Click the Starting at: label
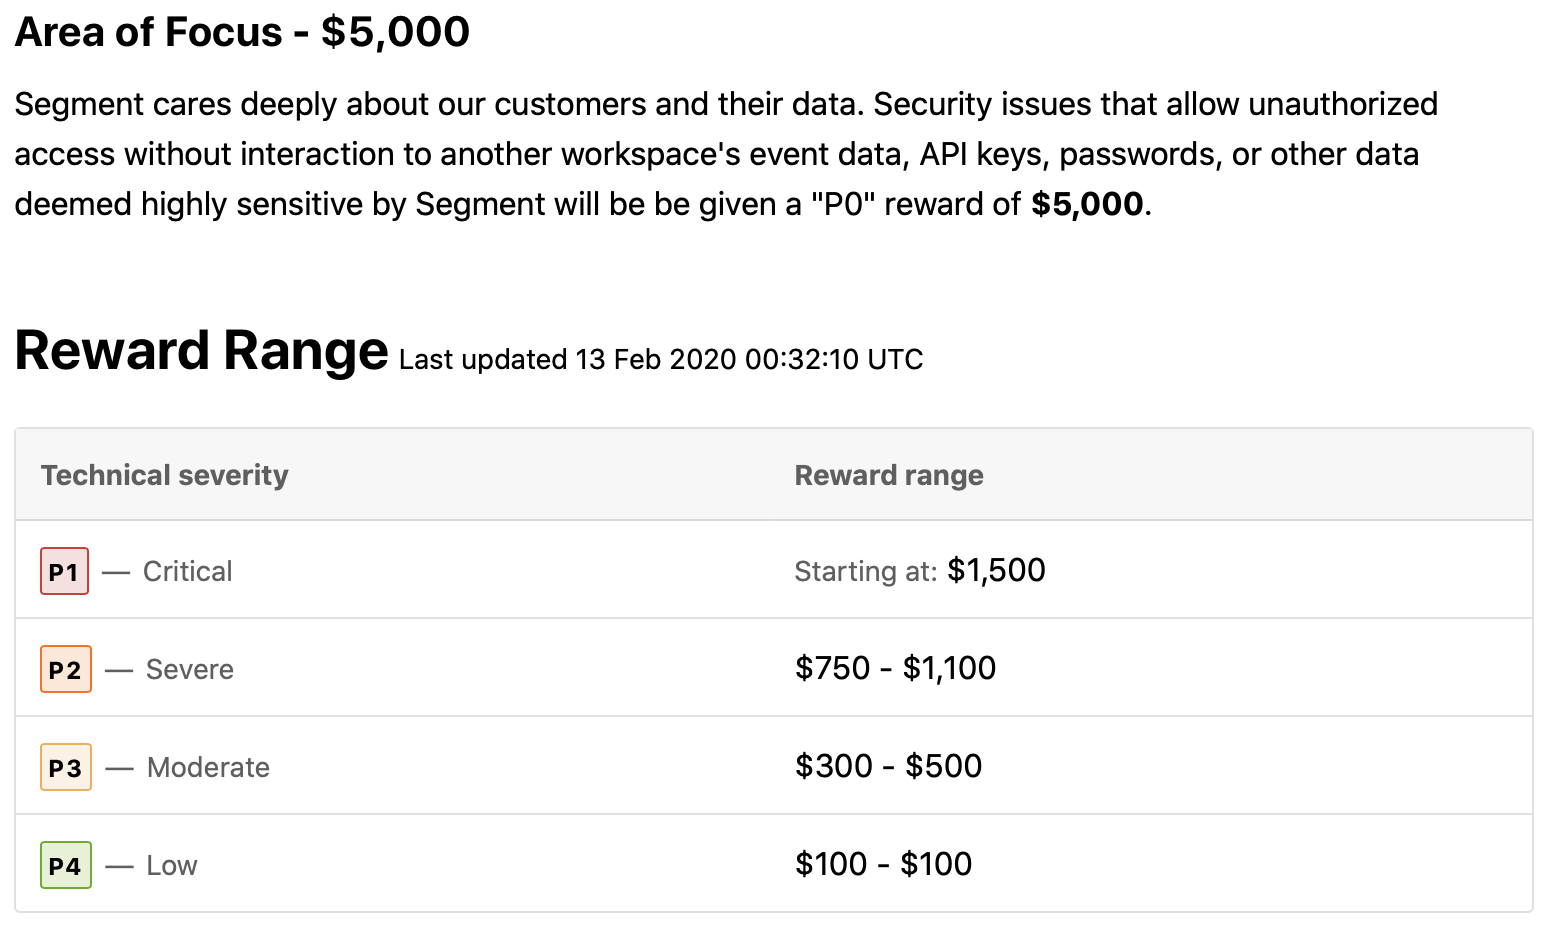 [866, 571]
